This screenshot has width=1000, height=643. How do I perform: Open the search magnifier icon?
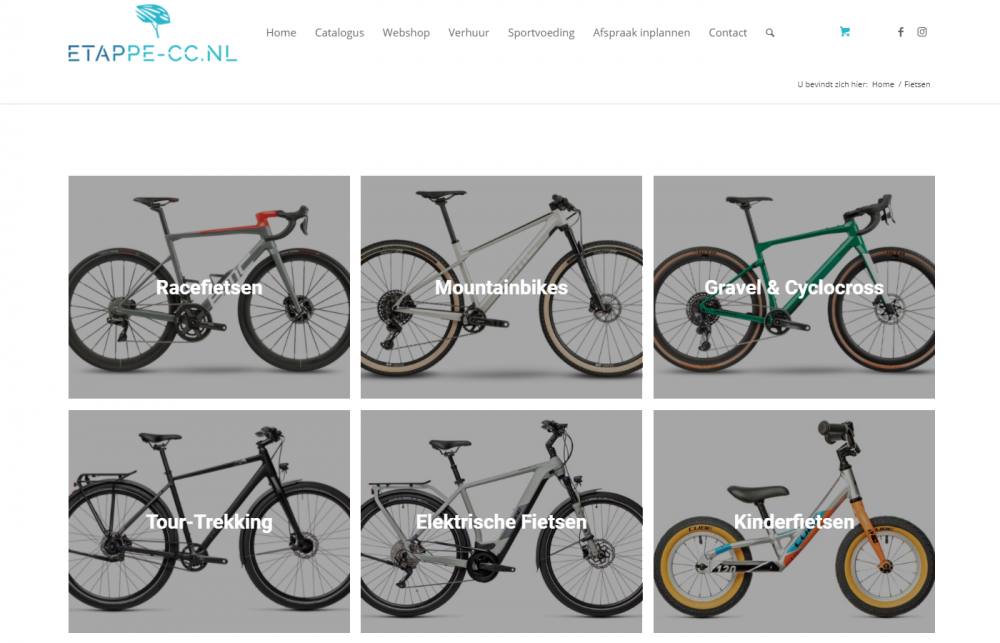770,33
